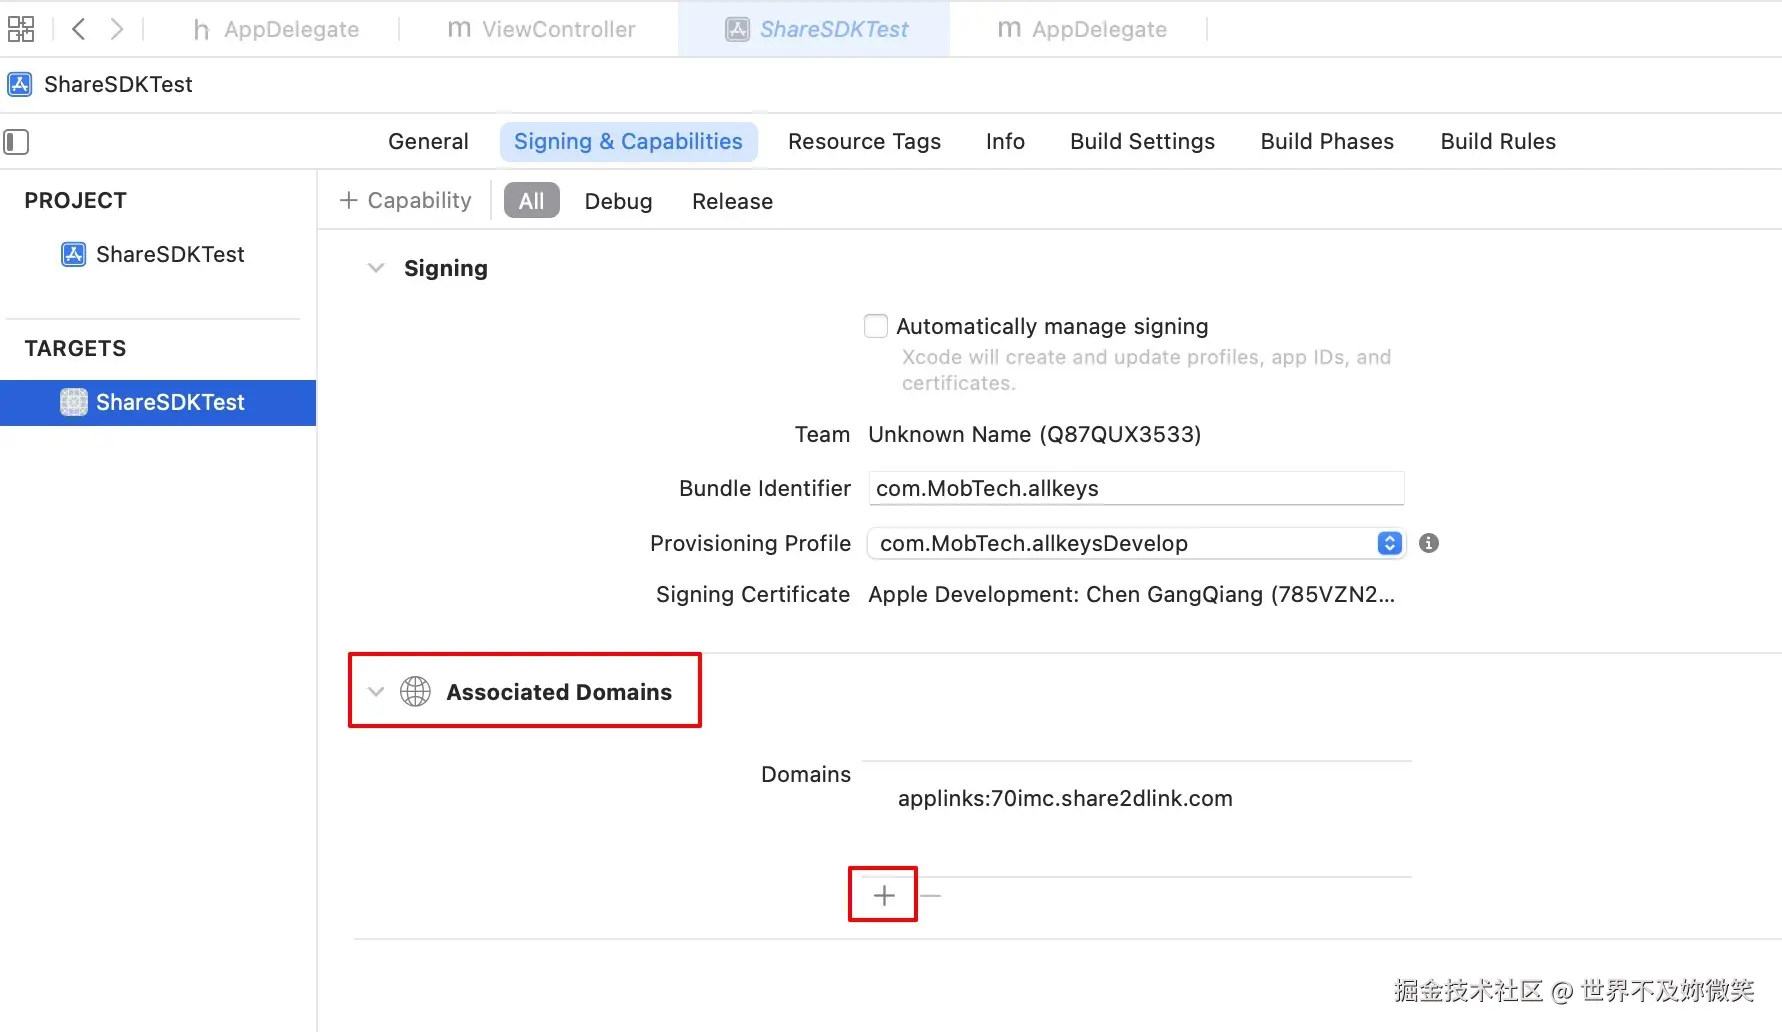Go back with the left chevron
Image resolution: width=1782 pixels, height=1032 pixels.
point(79,29)
